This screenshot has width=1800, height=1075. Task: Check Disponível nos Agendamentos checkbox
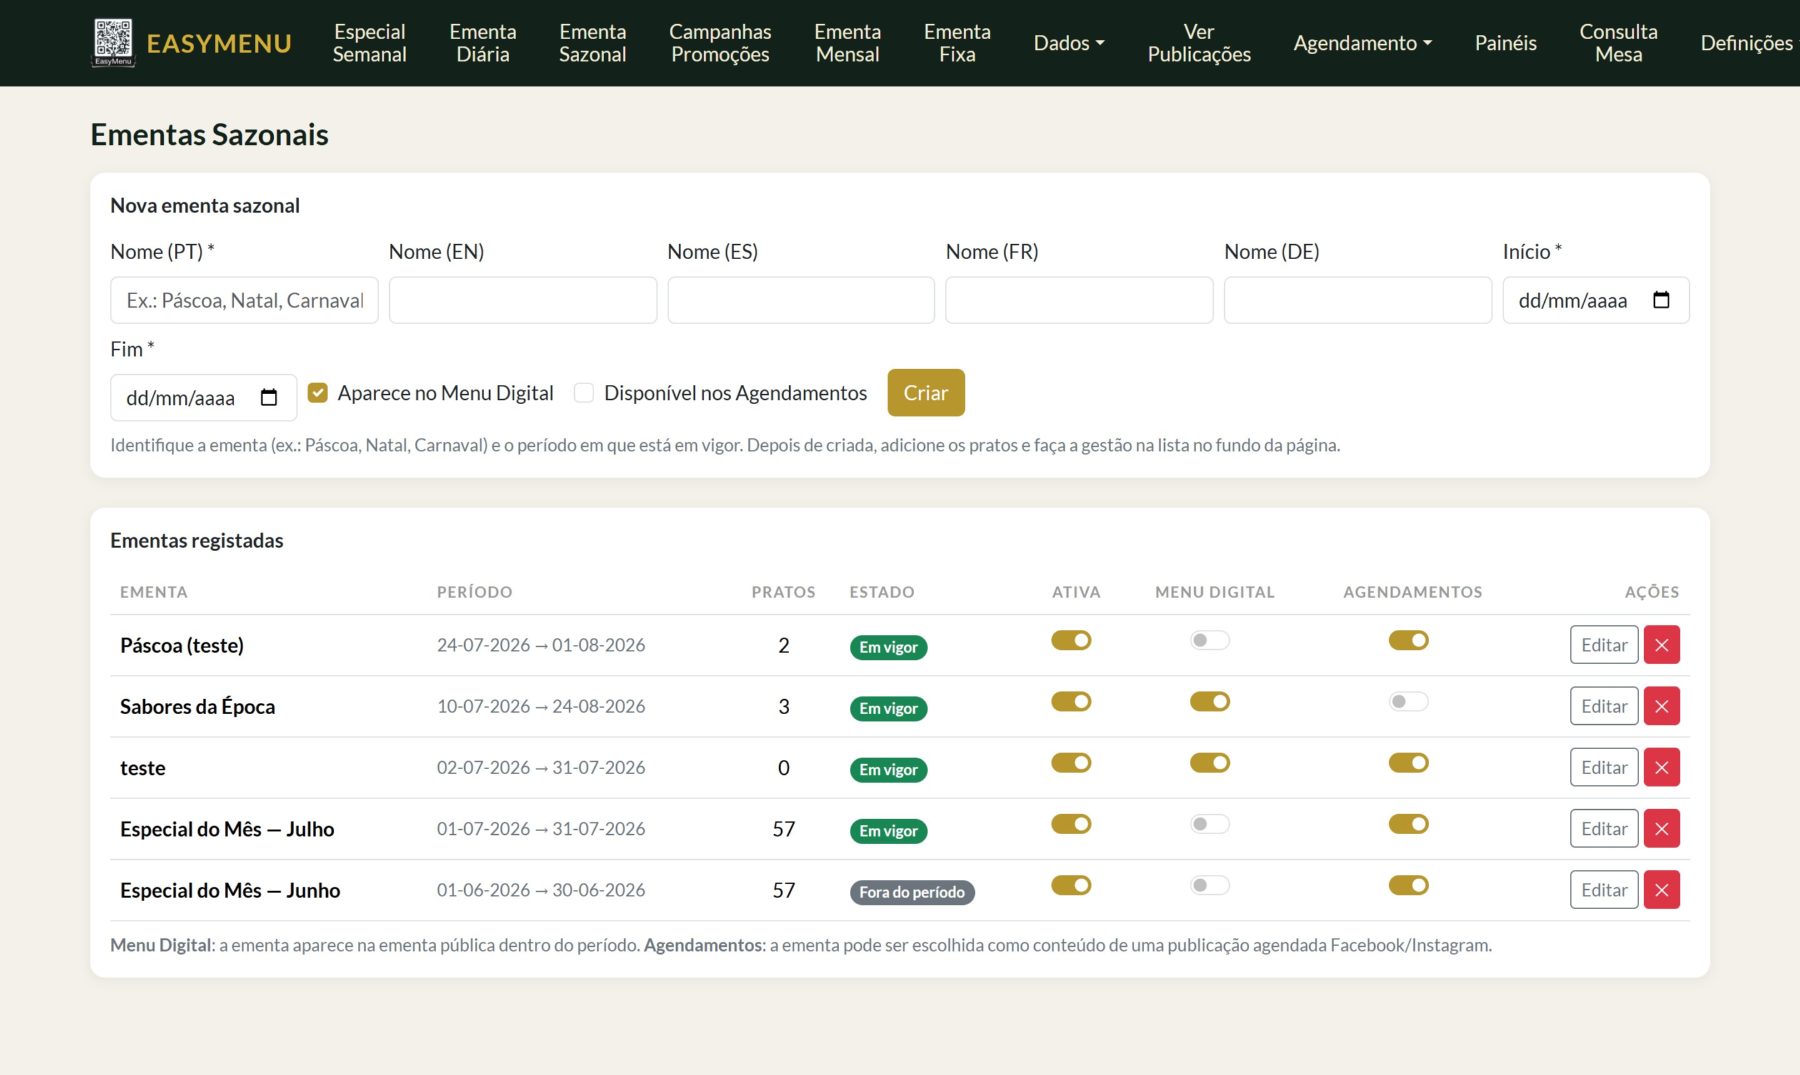[x=584, y=393]
